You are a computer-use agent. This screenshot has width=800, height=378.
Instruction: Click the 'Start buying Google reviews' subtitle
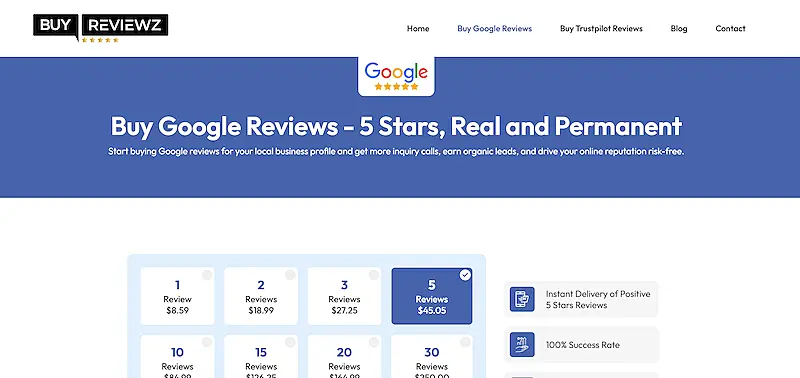396,152
